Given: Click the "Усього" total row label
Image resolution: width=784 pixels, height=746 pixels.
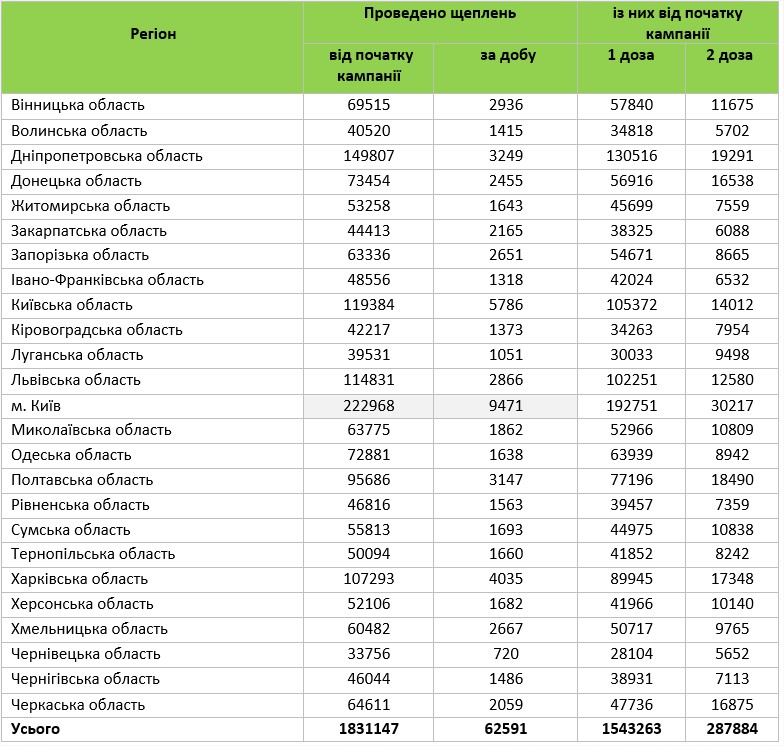Looking at the screenshot, I should 35,729.
